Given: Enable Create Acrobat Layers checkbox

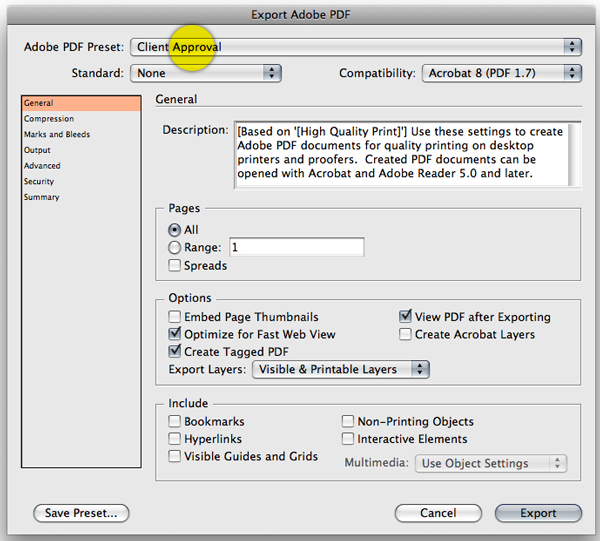Looking at the screenshot, I should pyautogui.click(x=405, y=334).
